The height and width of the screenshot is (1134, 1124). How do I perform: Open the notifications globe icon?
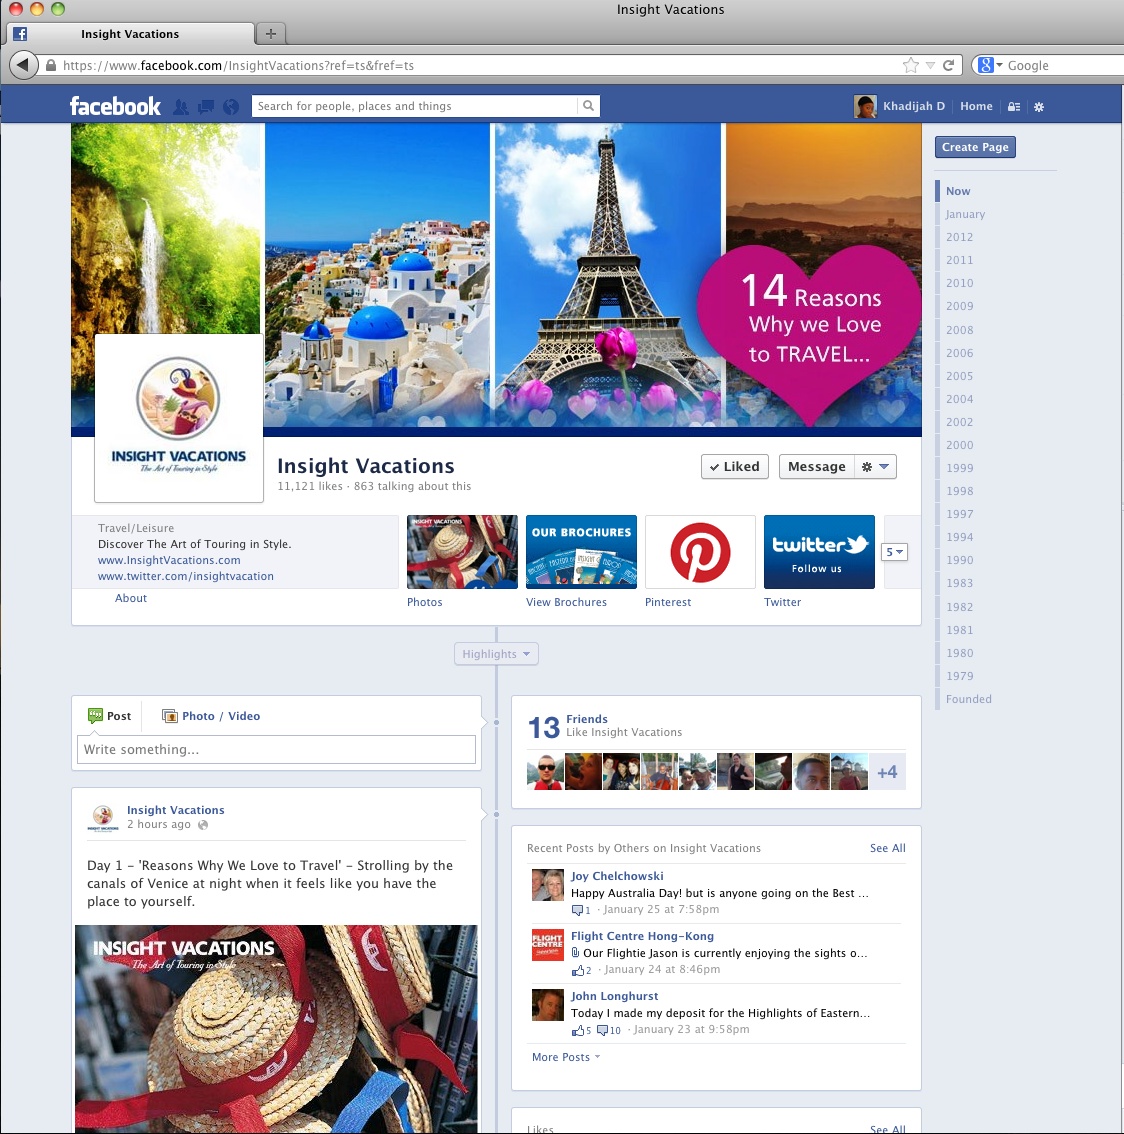[x=231, y=107]
